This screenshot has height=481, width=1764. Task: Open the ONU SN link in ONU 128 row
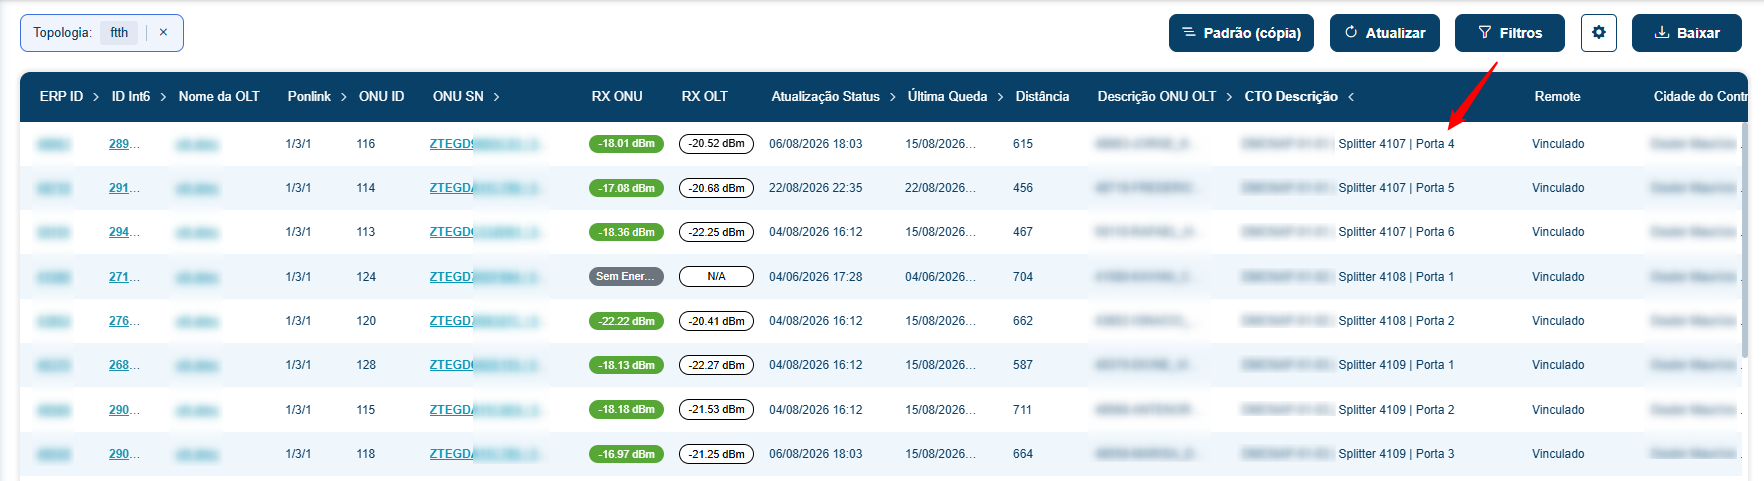click(x=485, y=365)
